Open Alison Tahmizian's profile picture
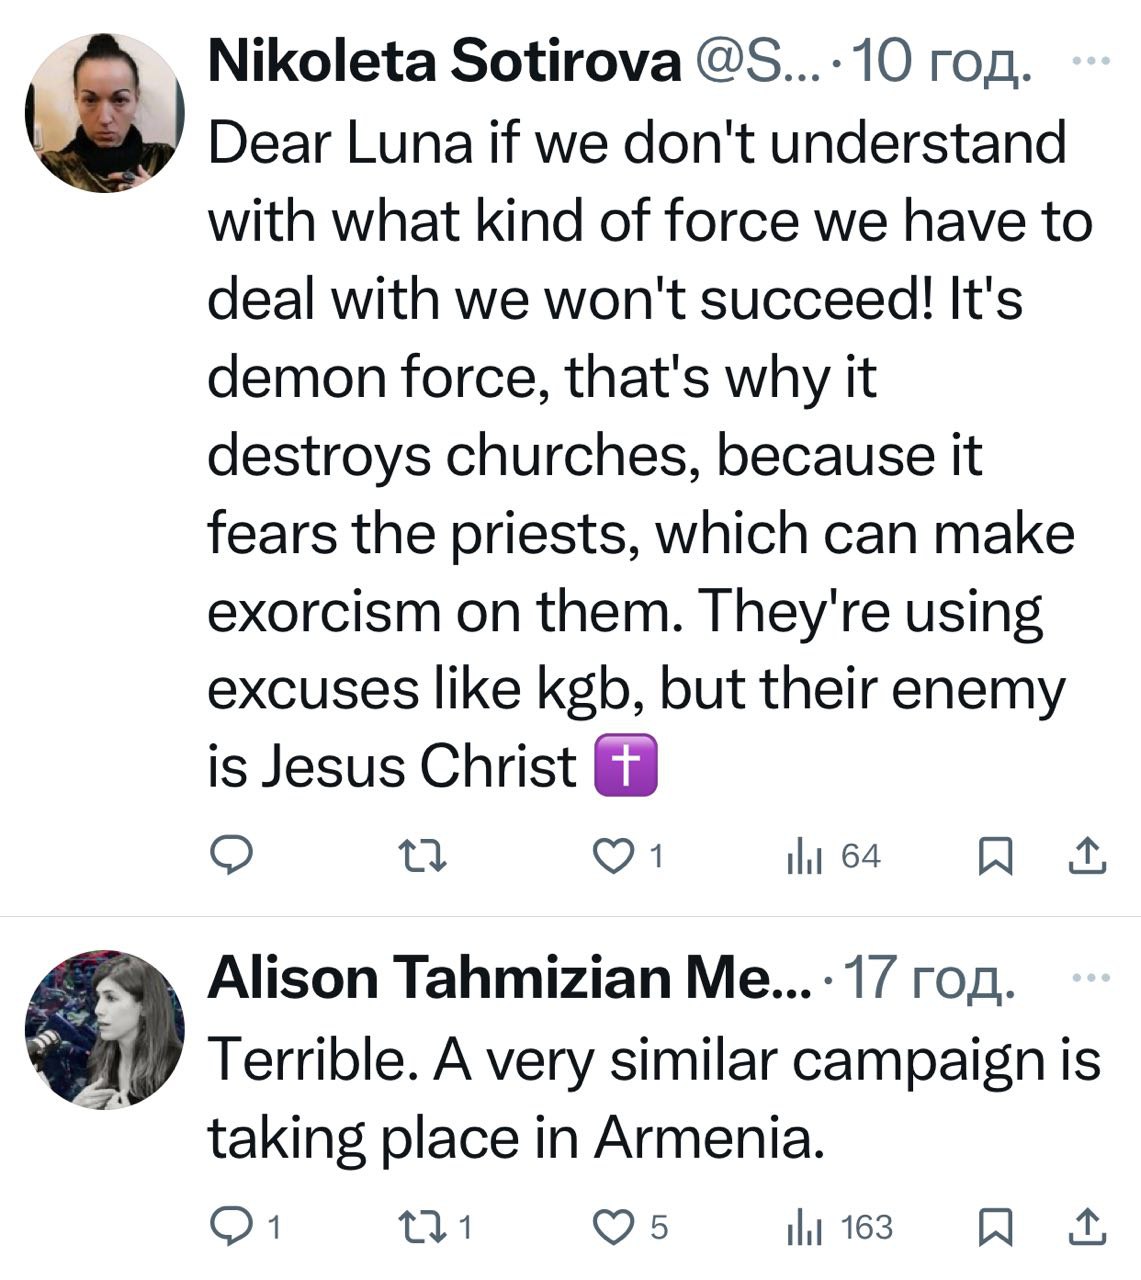 tap(105, 1030)
